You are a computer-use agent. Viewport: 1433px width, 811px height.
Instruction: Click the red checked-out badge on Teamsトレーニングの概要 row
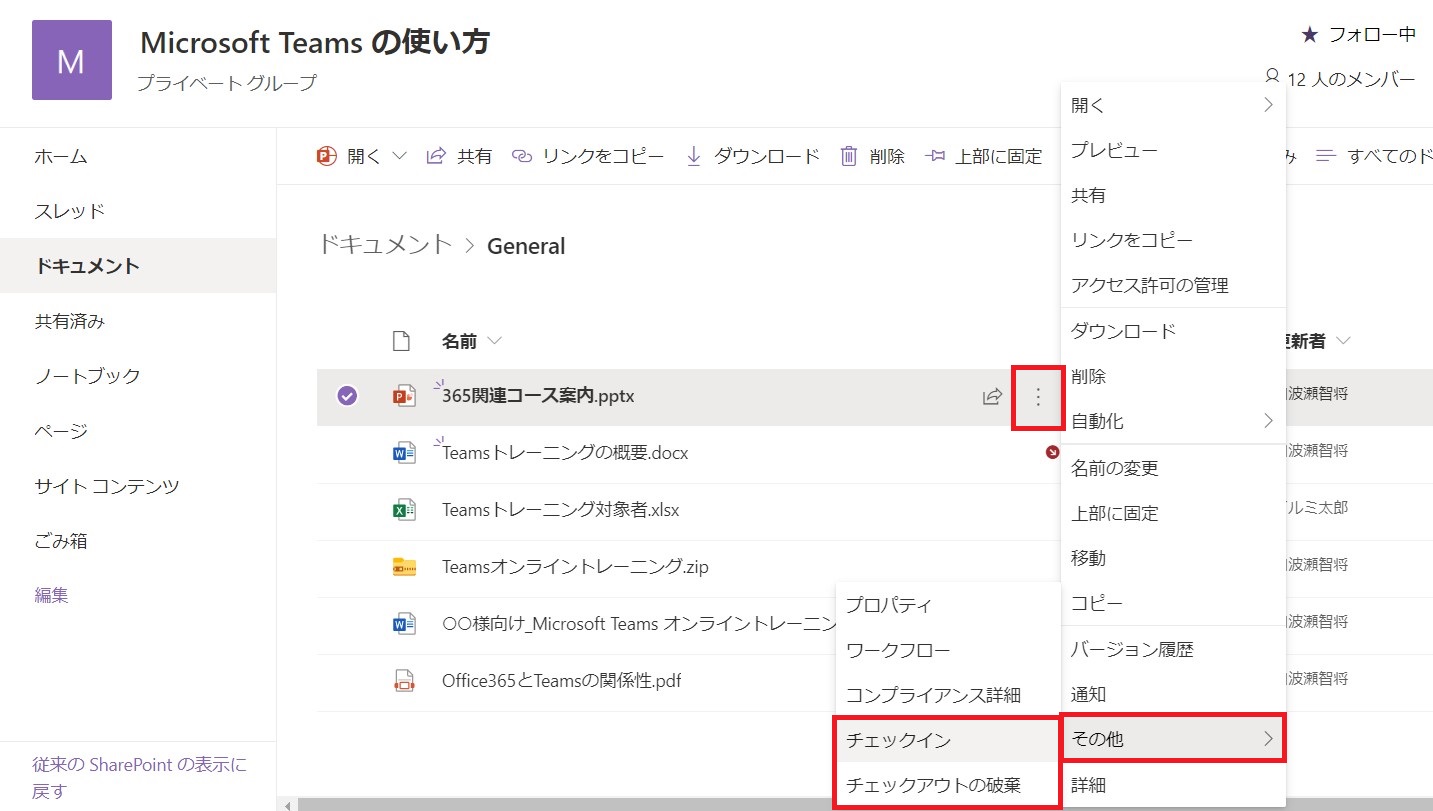coord(1052,452)
